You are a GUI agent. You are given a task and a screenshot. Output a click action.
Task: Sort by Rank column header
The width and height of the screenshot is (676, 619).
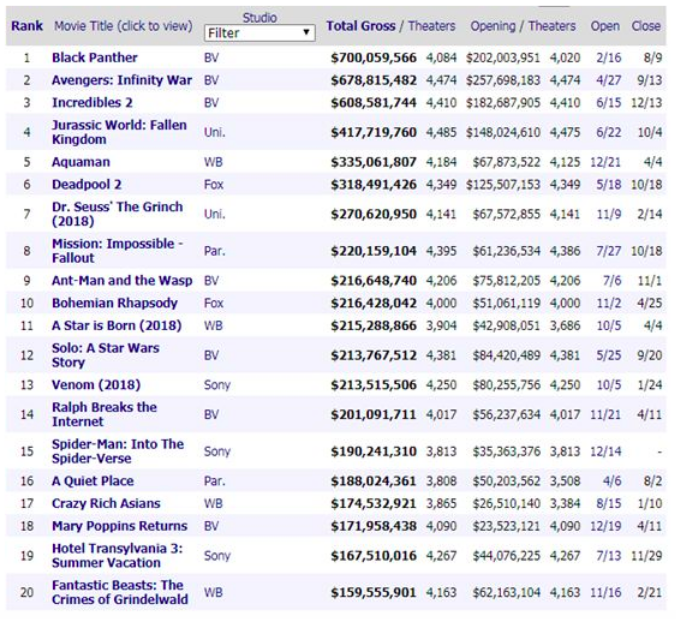(27, 26)
